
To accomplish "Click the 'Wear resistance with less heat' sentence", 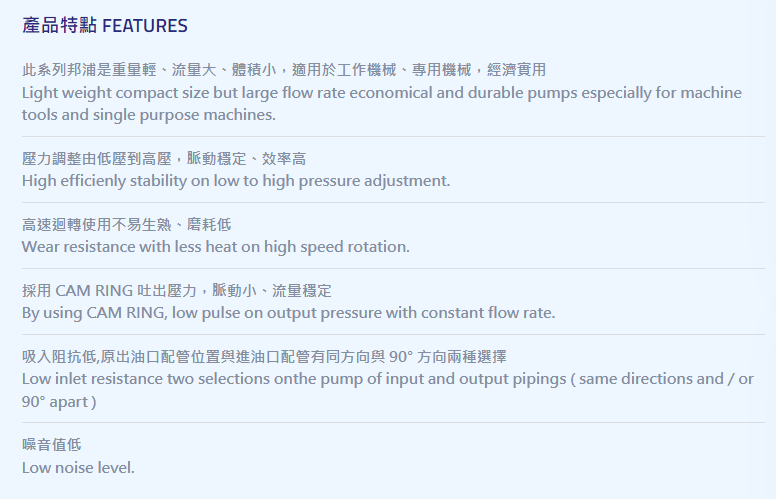I will pyautogui.click(x=216, y=247).
